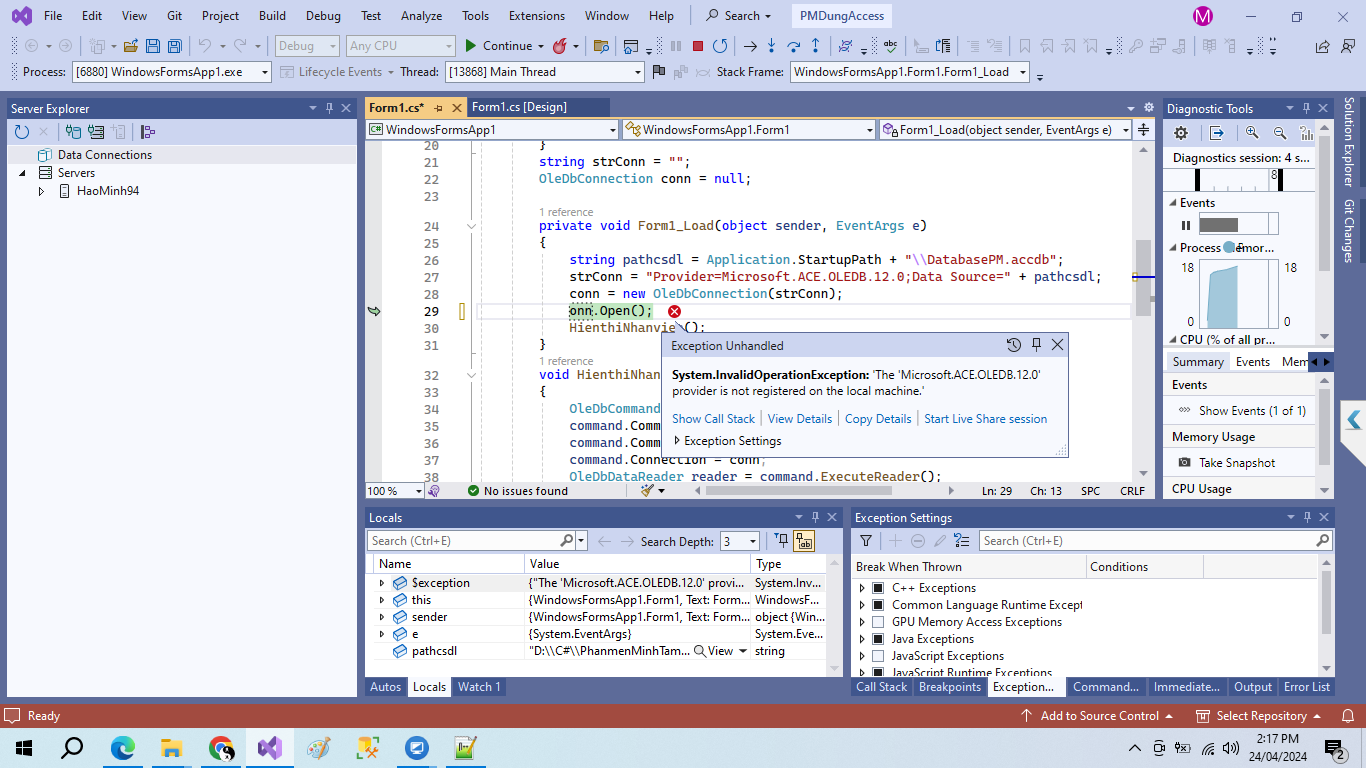Image resolution: width=1366 pixels, height=768 pixels.
Task: Stop debugging with the red square icon
Action: [x=698, y=46]
